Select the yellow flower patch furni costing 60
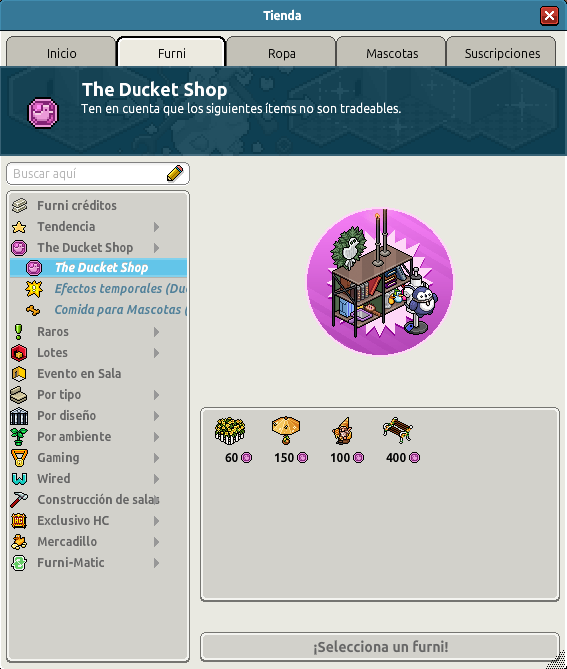This screenshot has height=669, width=567. (230, 430)
